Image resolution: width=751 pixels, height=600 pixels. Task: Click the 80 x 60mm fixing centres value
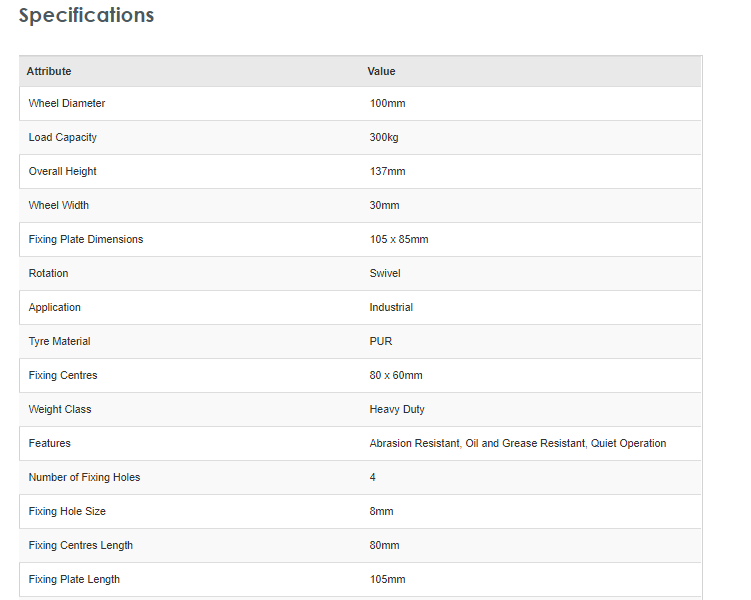(396, 375)
